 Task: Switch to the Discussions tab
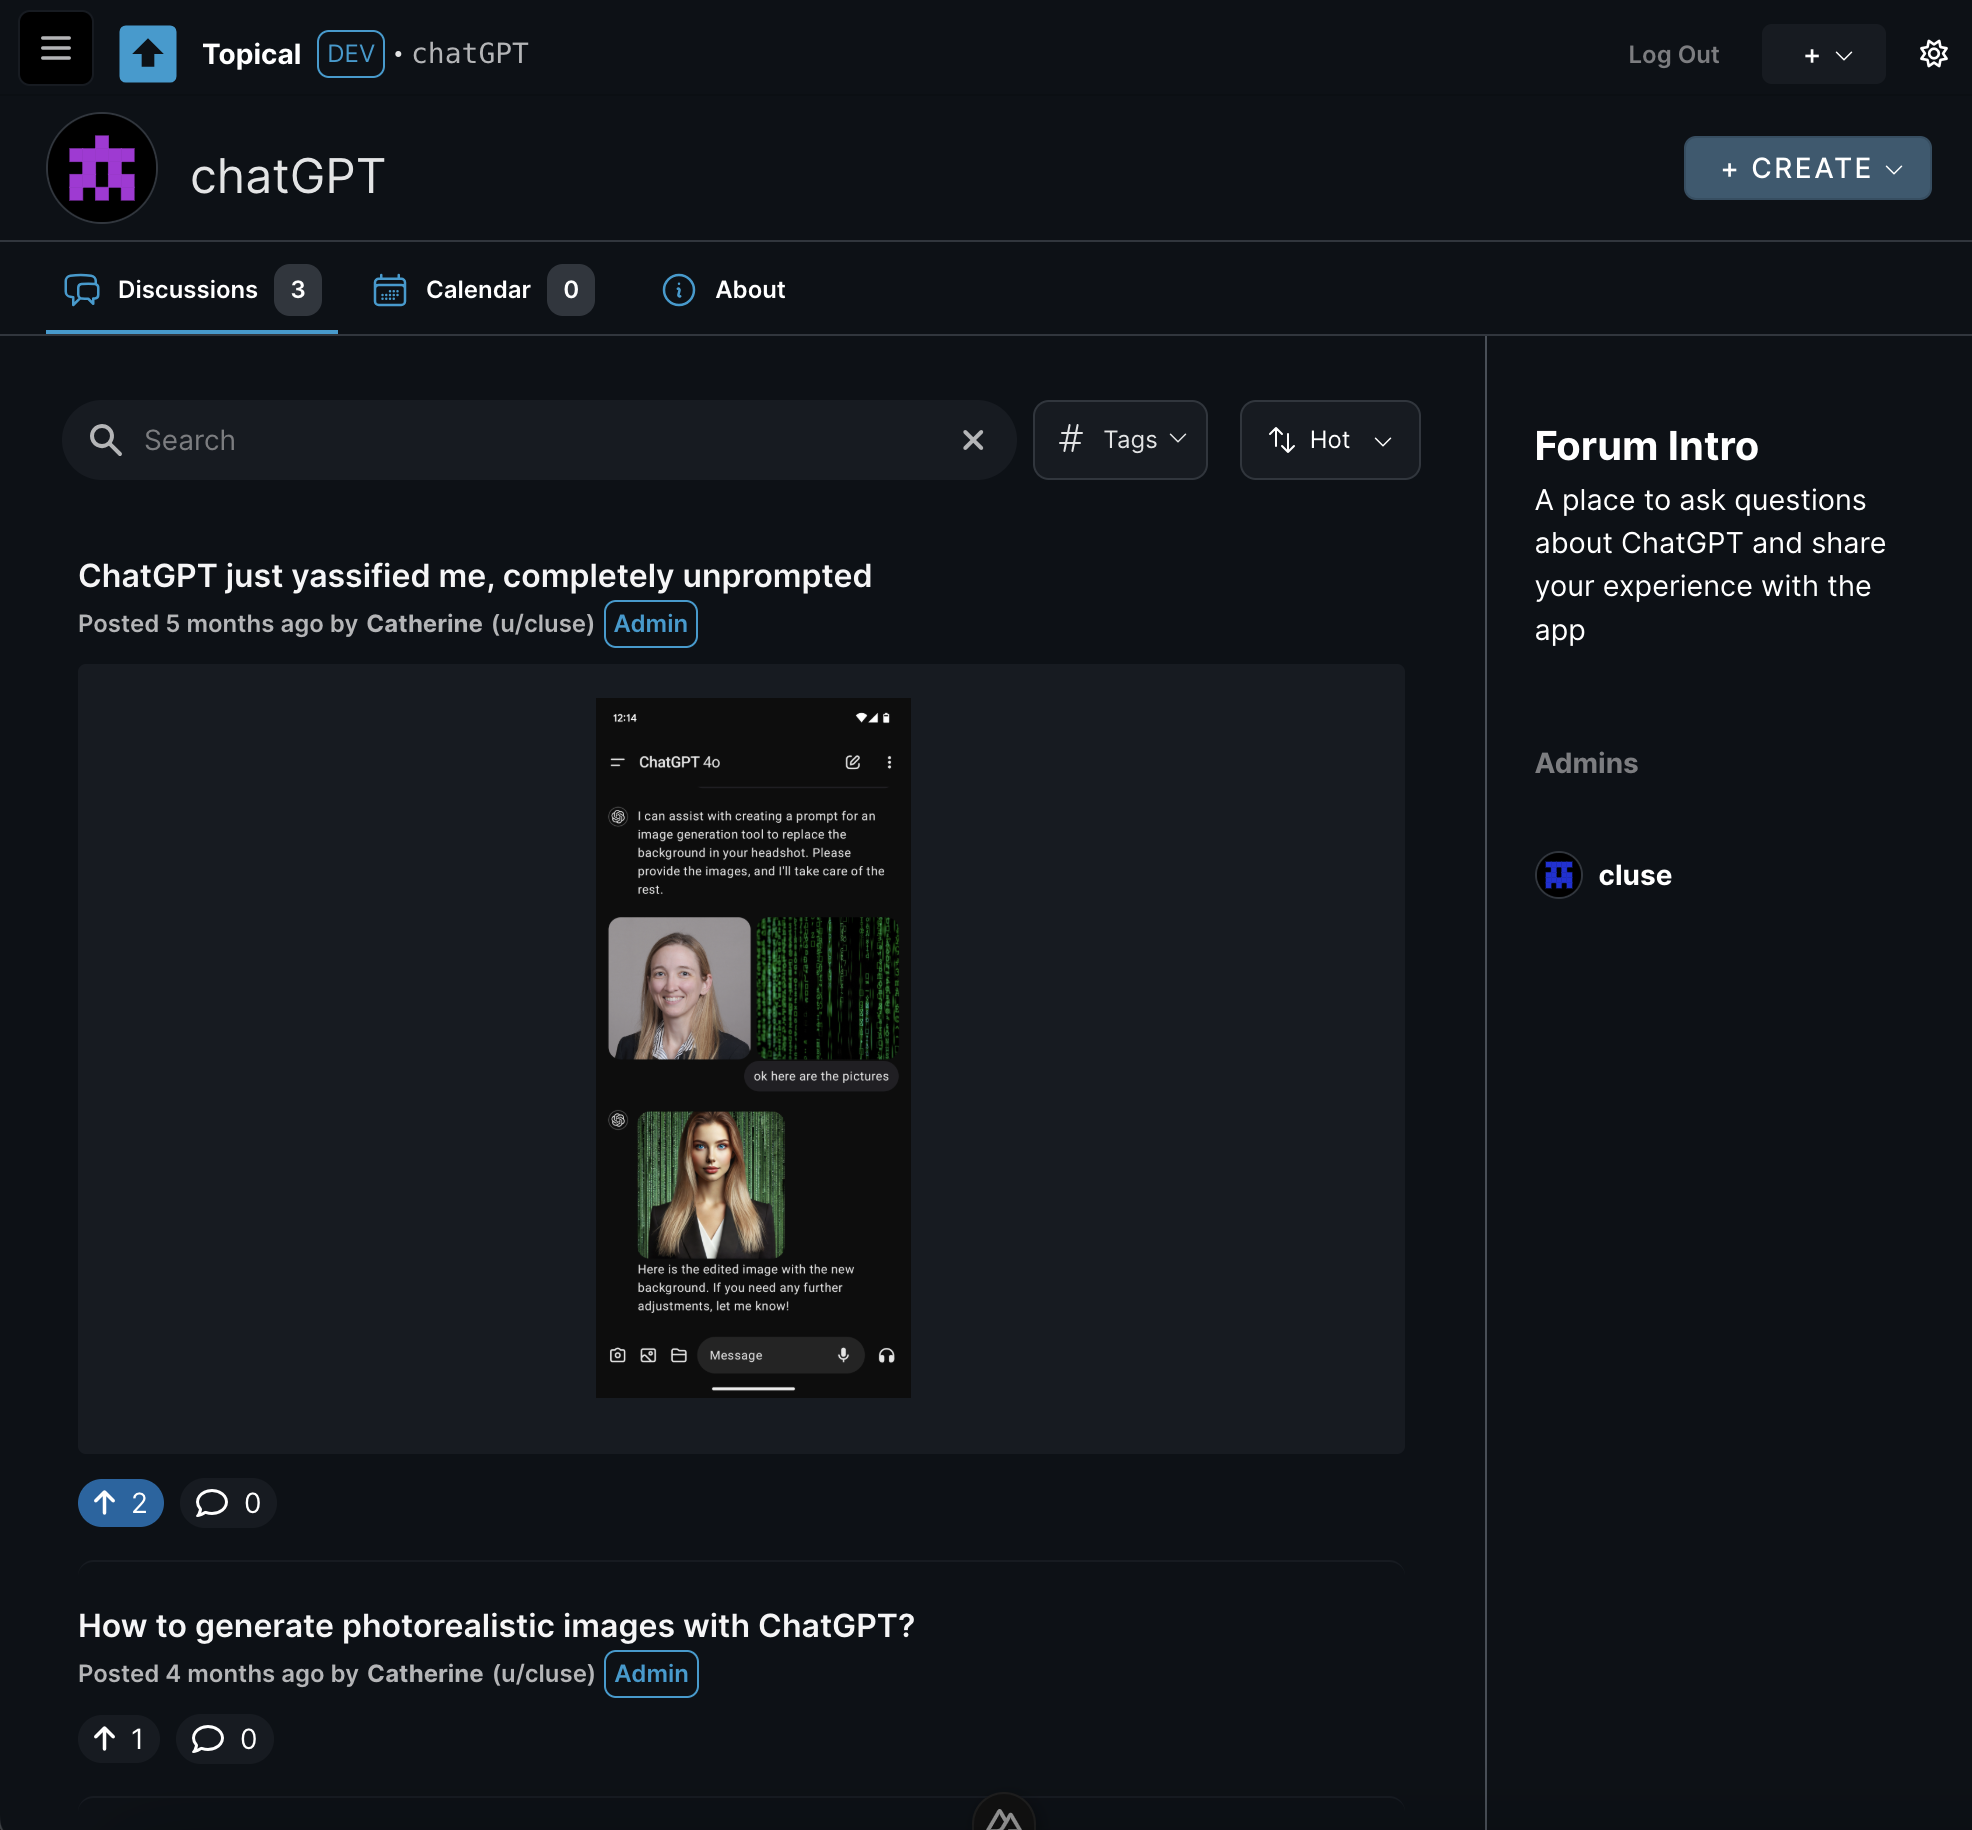[192, 290]
